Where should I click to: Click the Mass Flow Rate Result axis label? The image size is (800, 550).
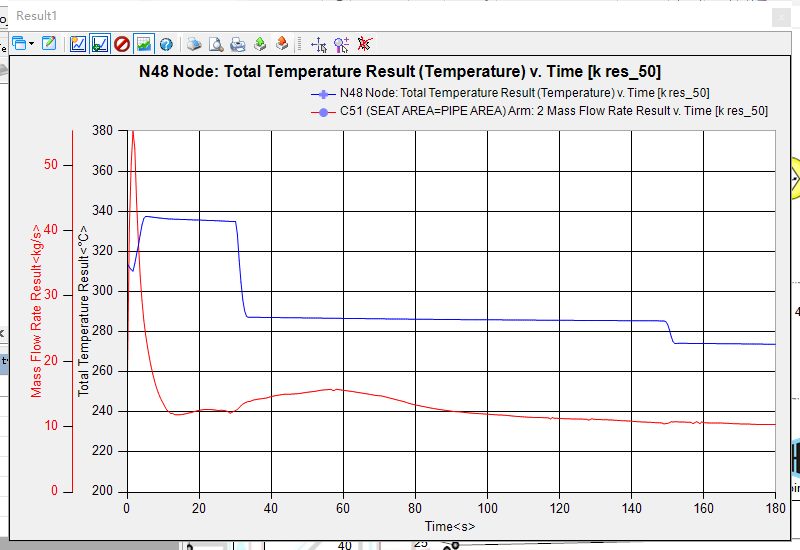pos(36,311)
